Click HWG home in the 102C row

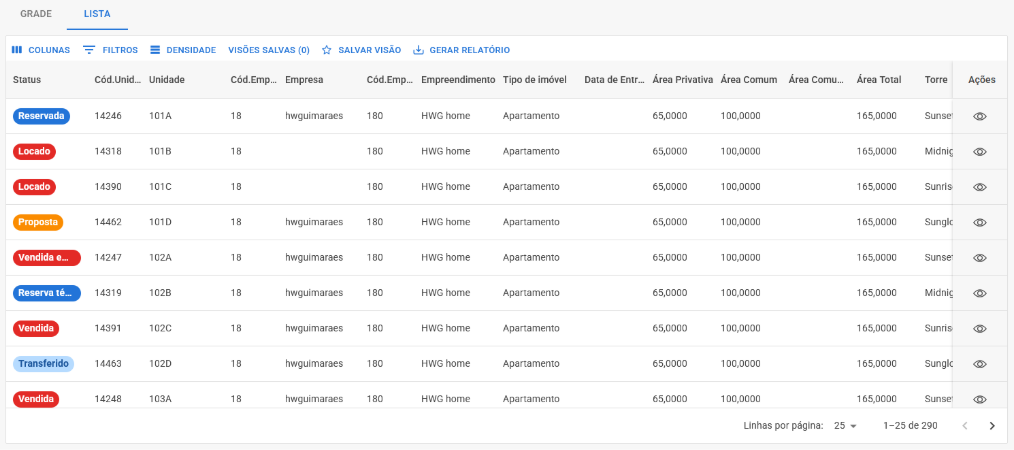click(446, 328)
